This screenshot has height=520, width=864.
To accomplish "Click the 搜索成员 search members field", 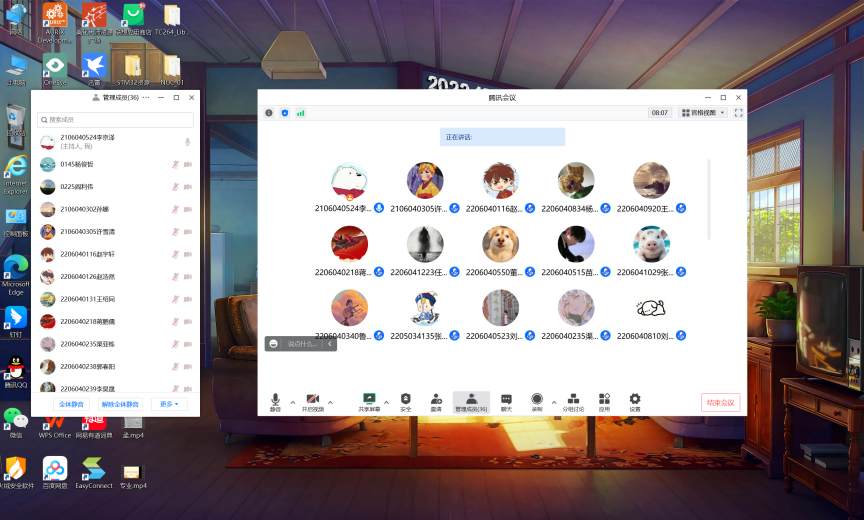I will click(115, 120).
